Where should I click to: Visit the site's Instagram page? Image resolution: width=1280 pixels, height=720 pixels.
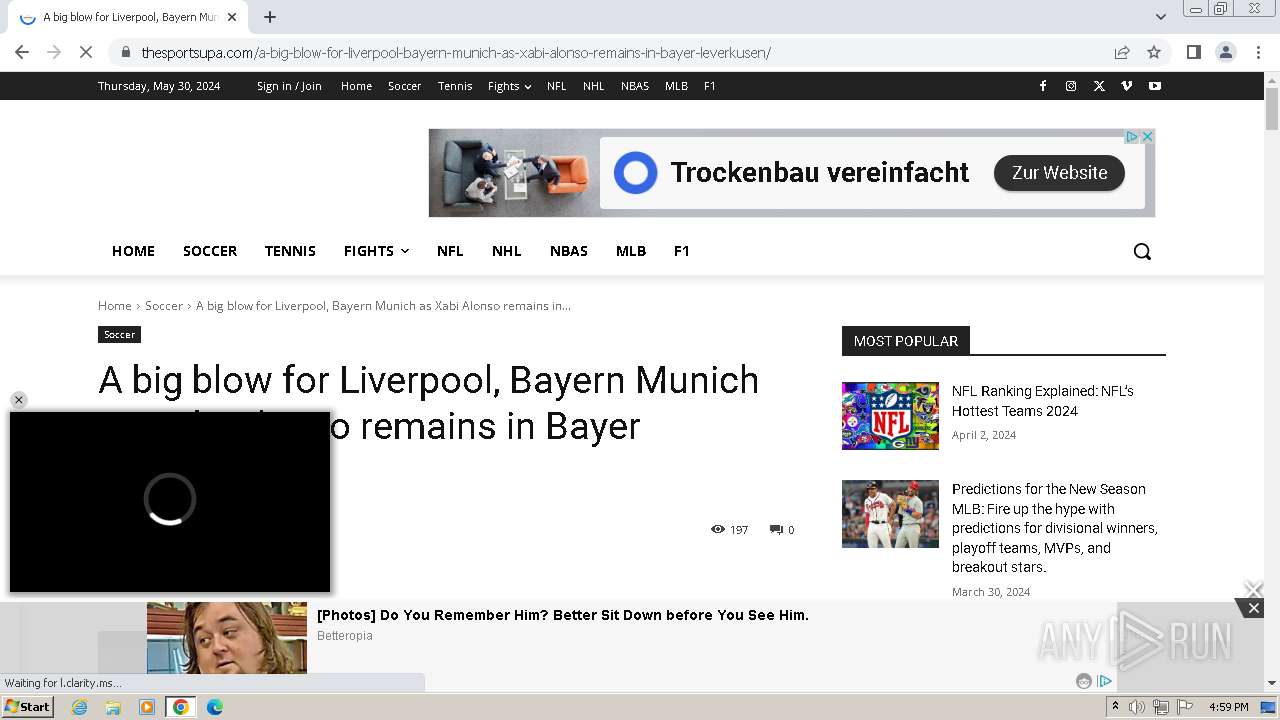1071,86
